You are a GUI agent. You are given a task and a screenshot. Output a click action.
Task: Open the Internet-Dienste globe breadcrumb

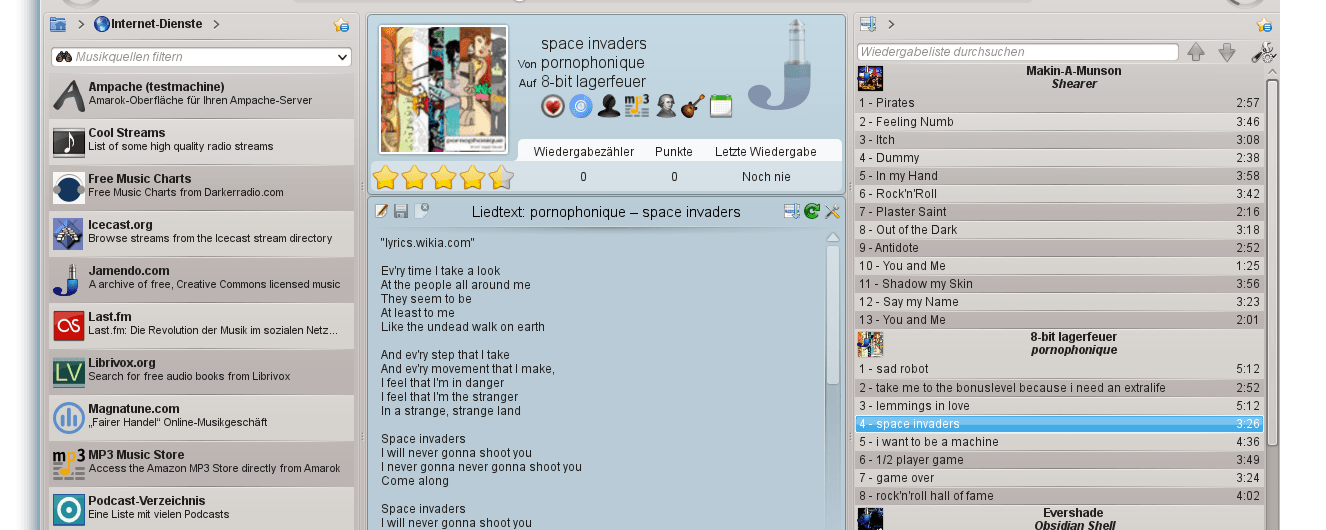click(x=147, y=24)
